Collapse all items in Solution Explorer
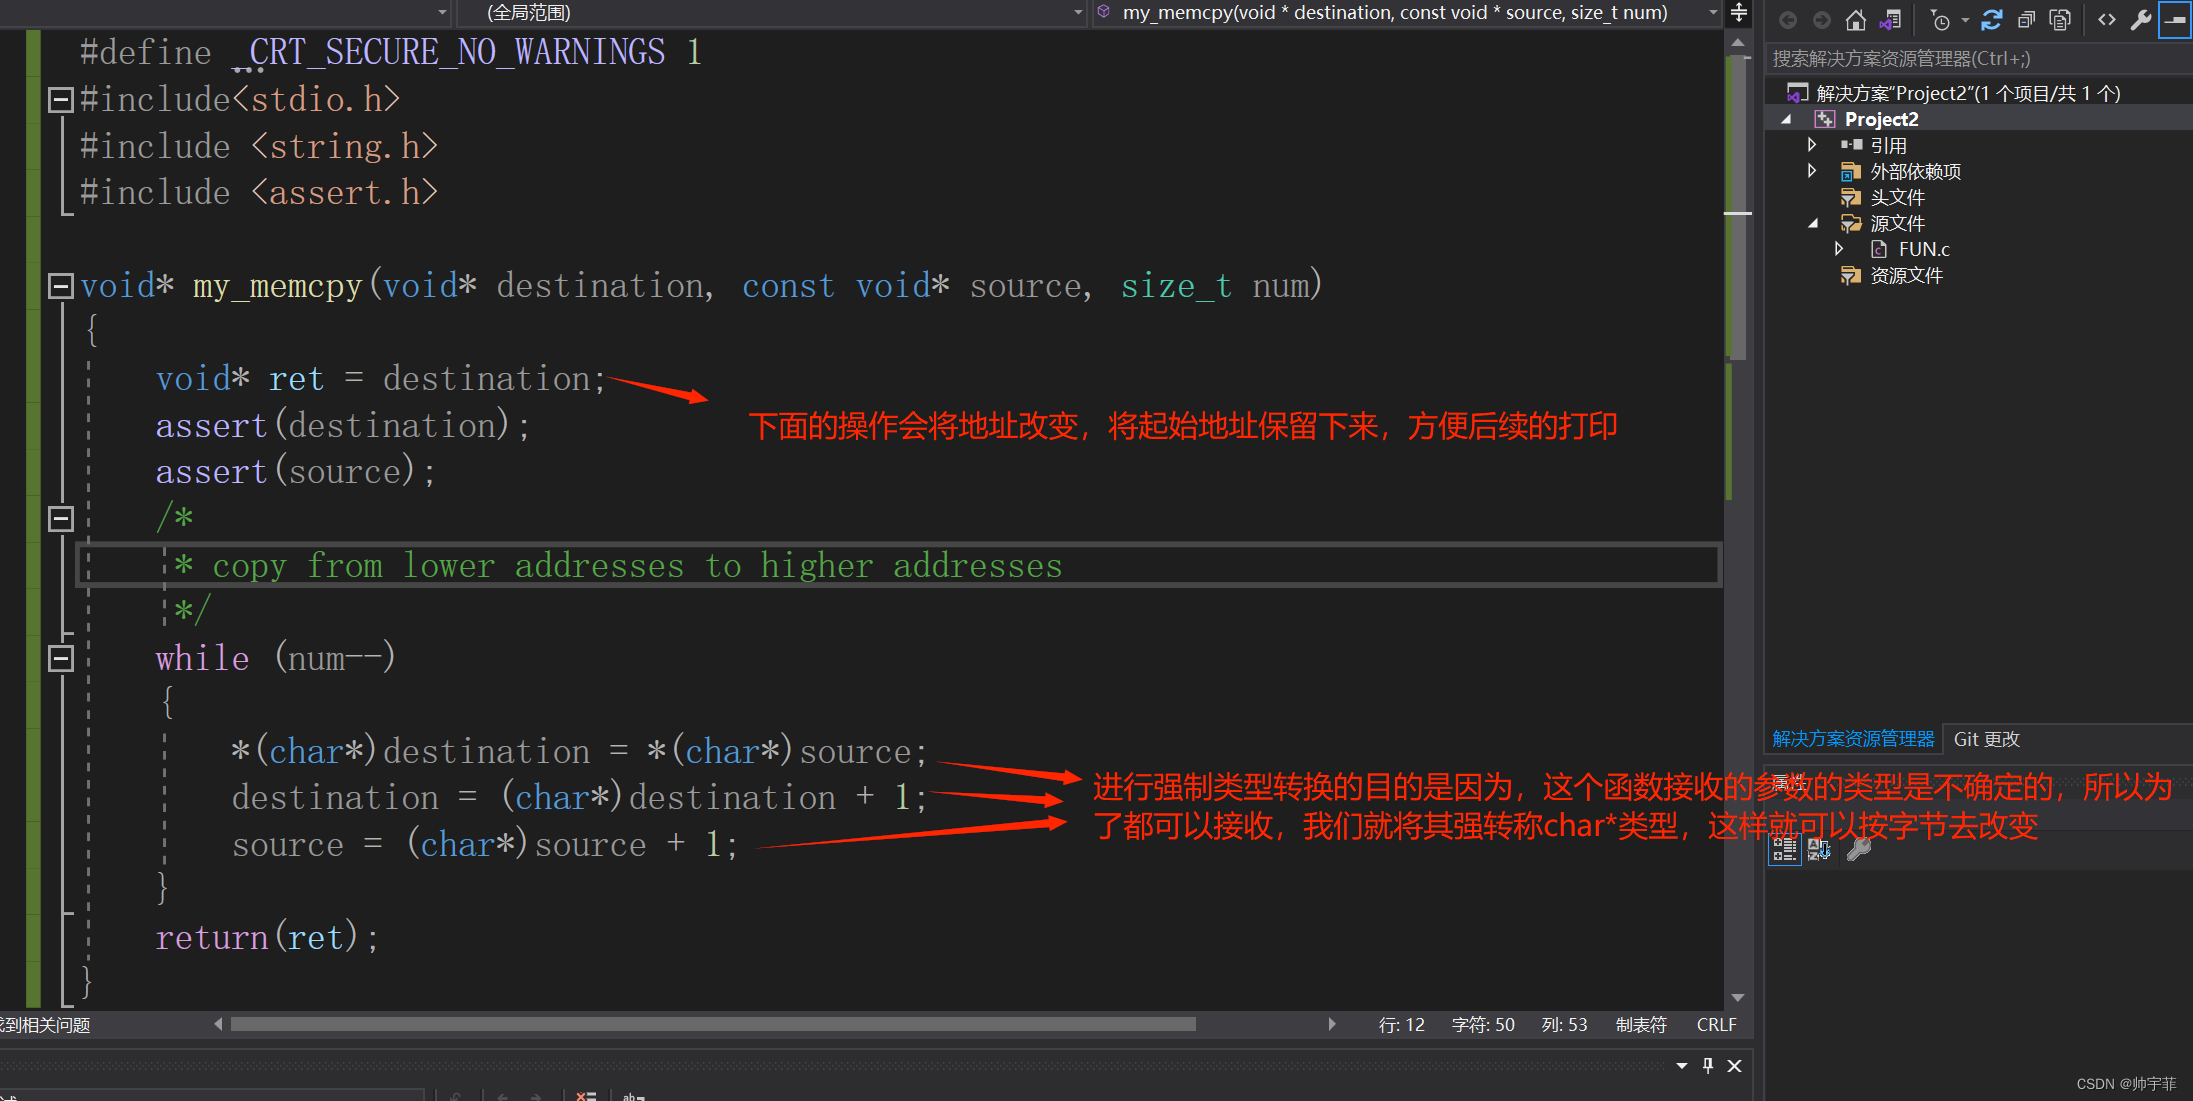This screenshot has height=1101, width=2193. click(2026, 20)
